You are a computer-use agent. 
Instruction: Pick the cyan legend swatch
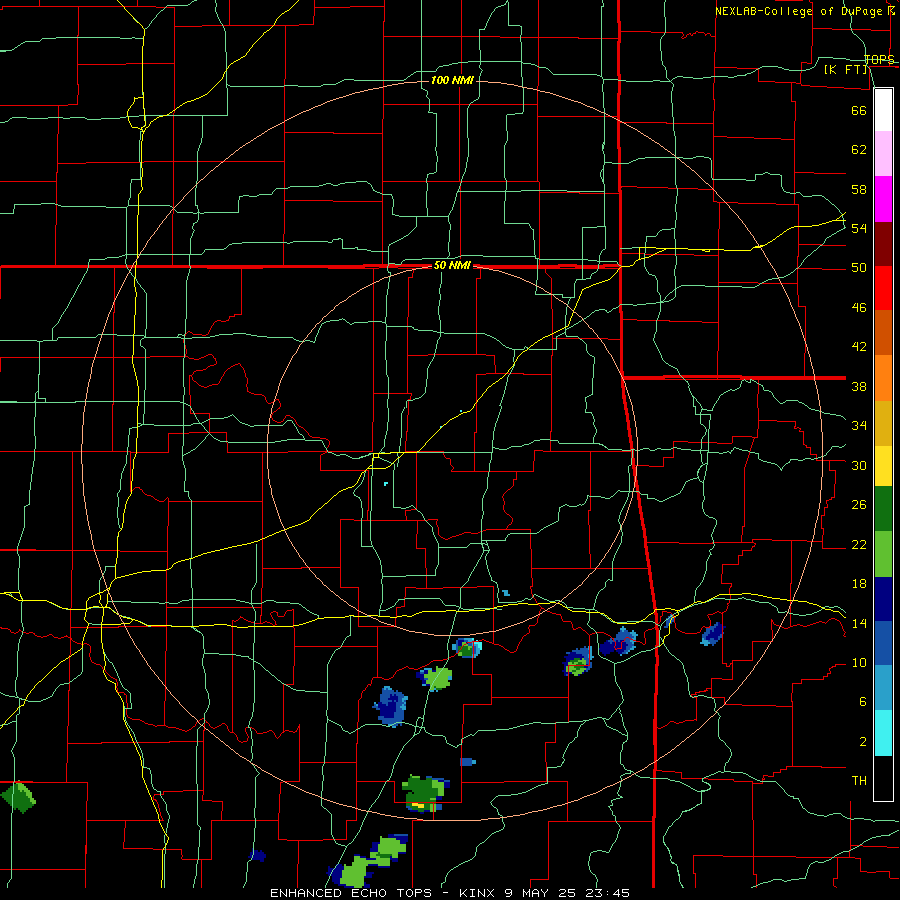click(x=883, y=733)
